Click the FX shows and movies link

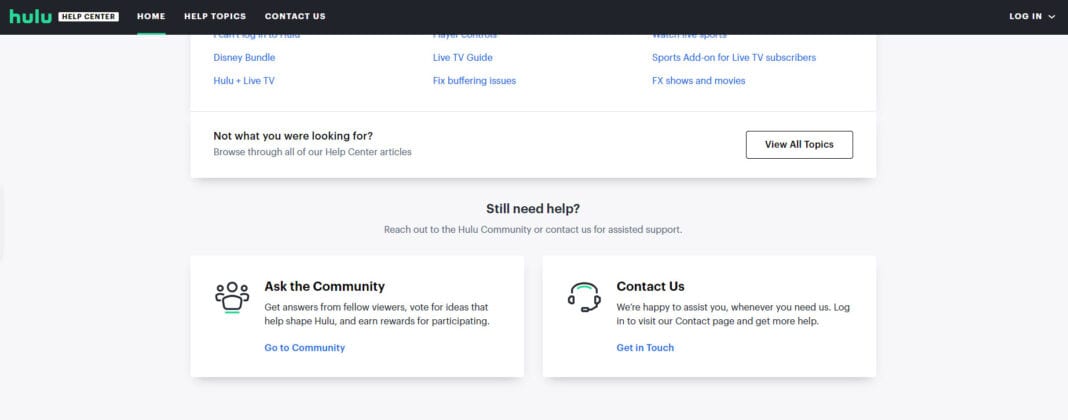pos(698,81)
